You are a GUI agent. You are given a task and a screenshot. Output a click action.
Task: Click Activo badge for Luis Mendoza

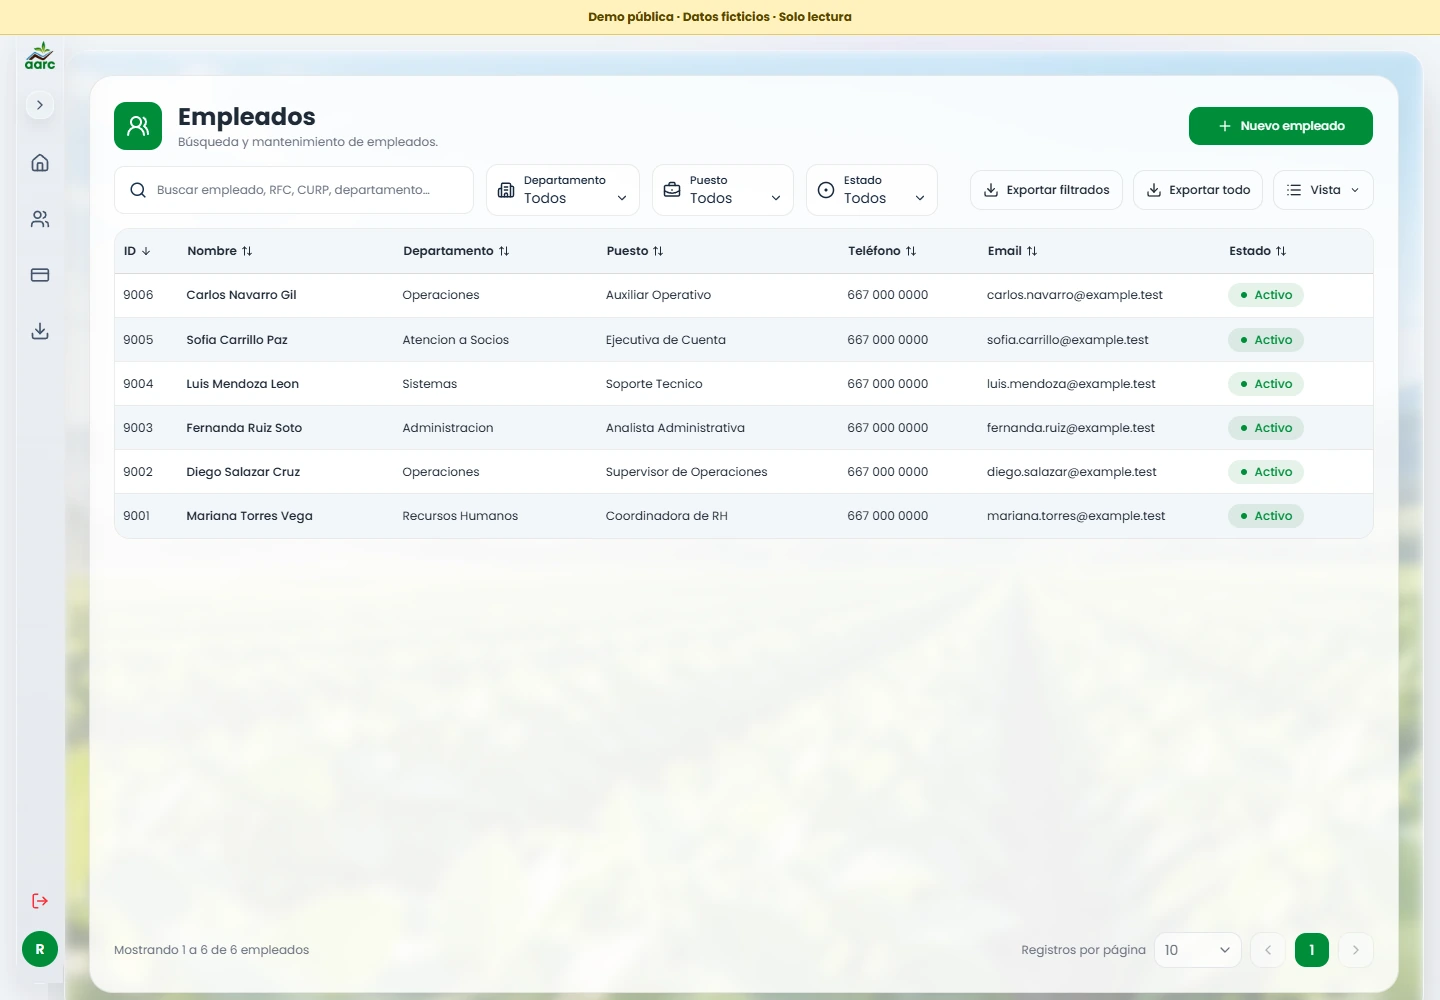pyautogui.click(x=1266, y=384)
